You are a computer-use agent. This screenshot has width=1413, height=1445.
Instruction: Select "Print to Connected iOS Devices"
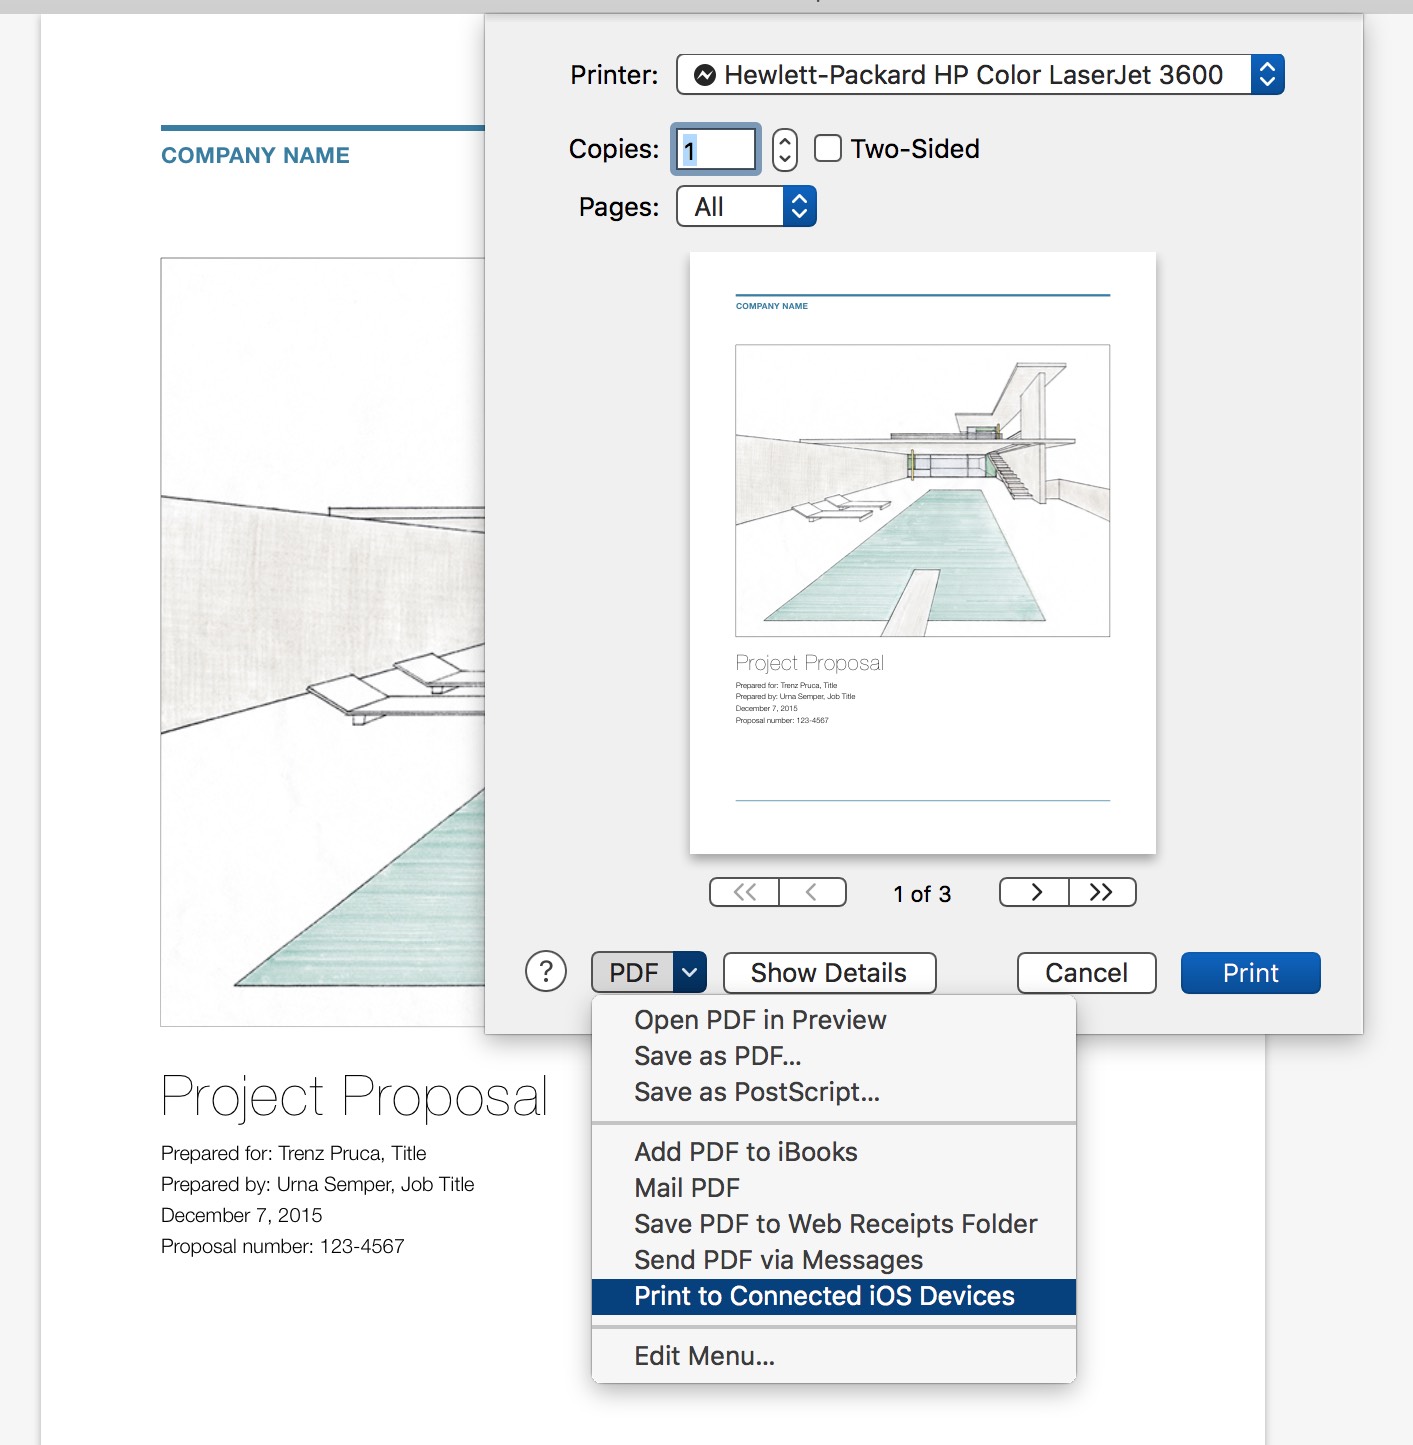pyautogui.click(x=823, y=1295)
